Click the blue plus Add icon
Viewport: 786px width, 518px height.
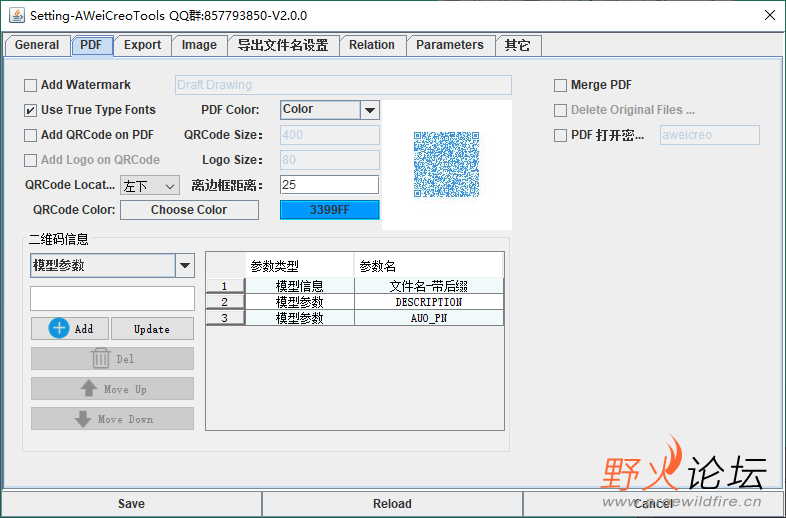pyautogui.click(x=59, y=328)
